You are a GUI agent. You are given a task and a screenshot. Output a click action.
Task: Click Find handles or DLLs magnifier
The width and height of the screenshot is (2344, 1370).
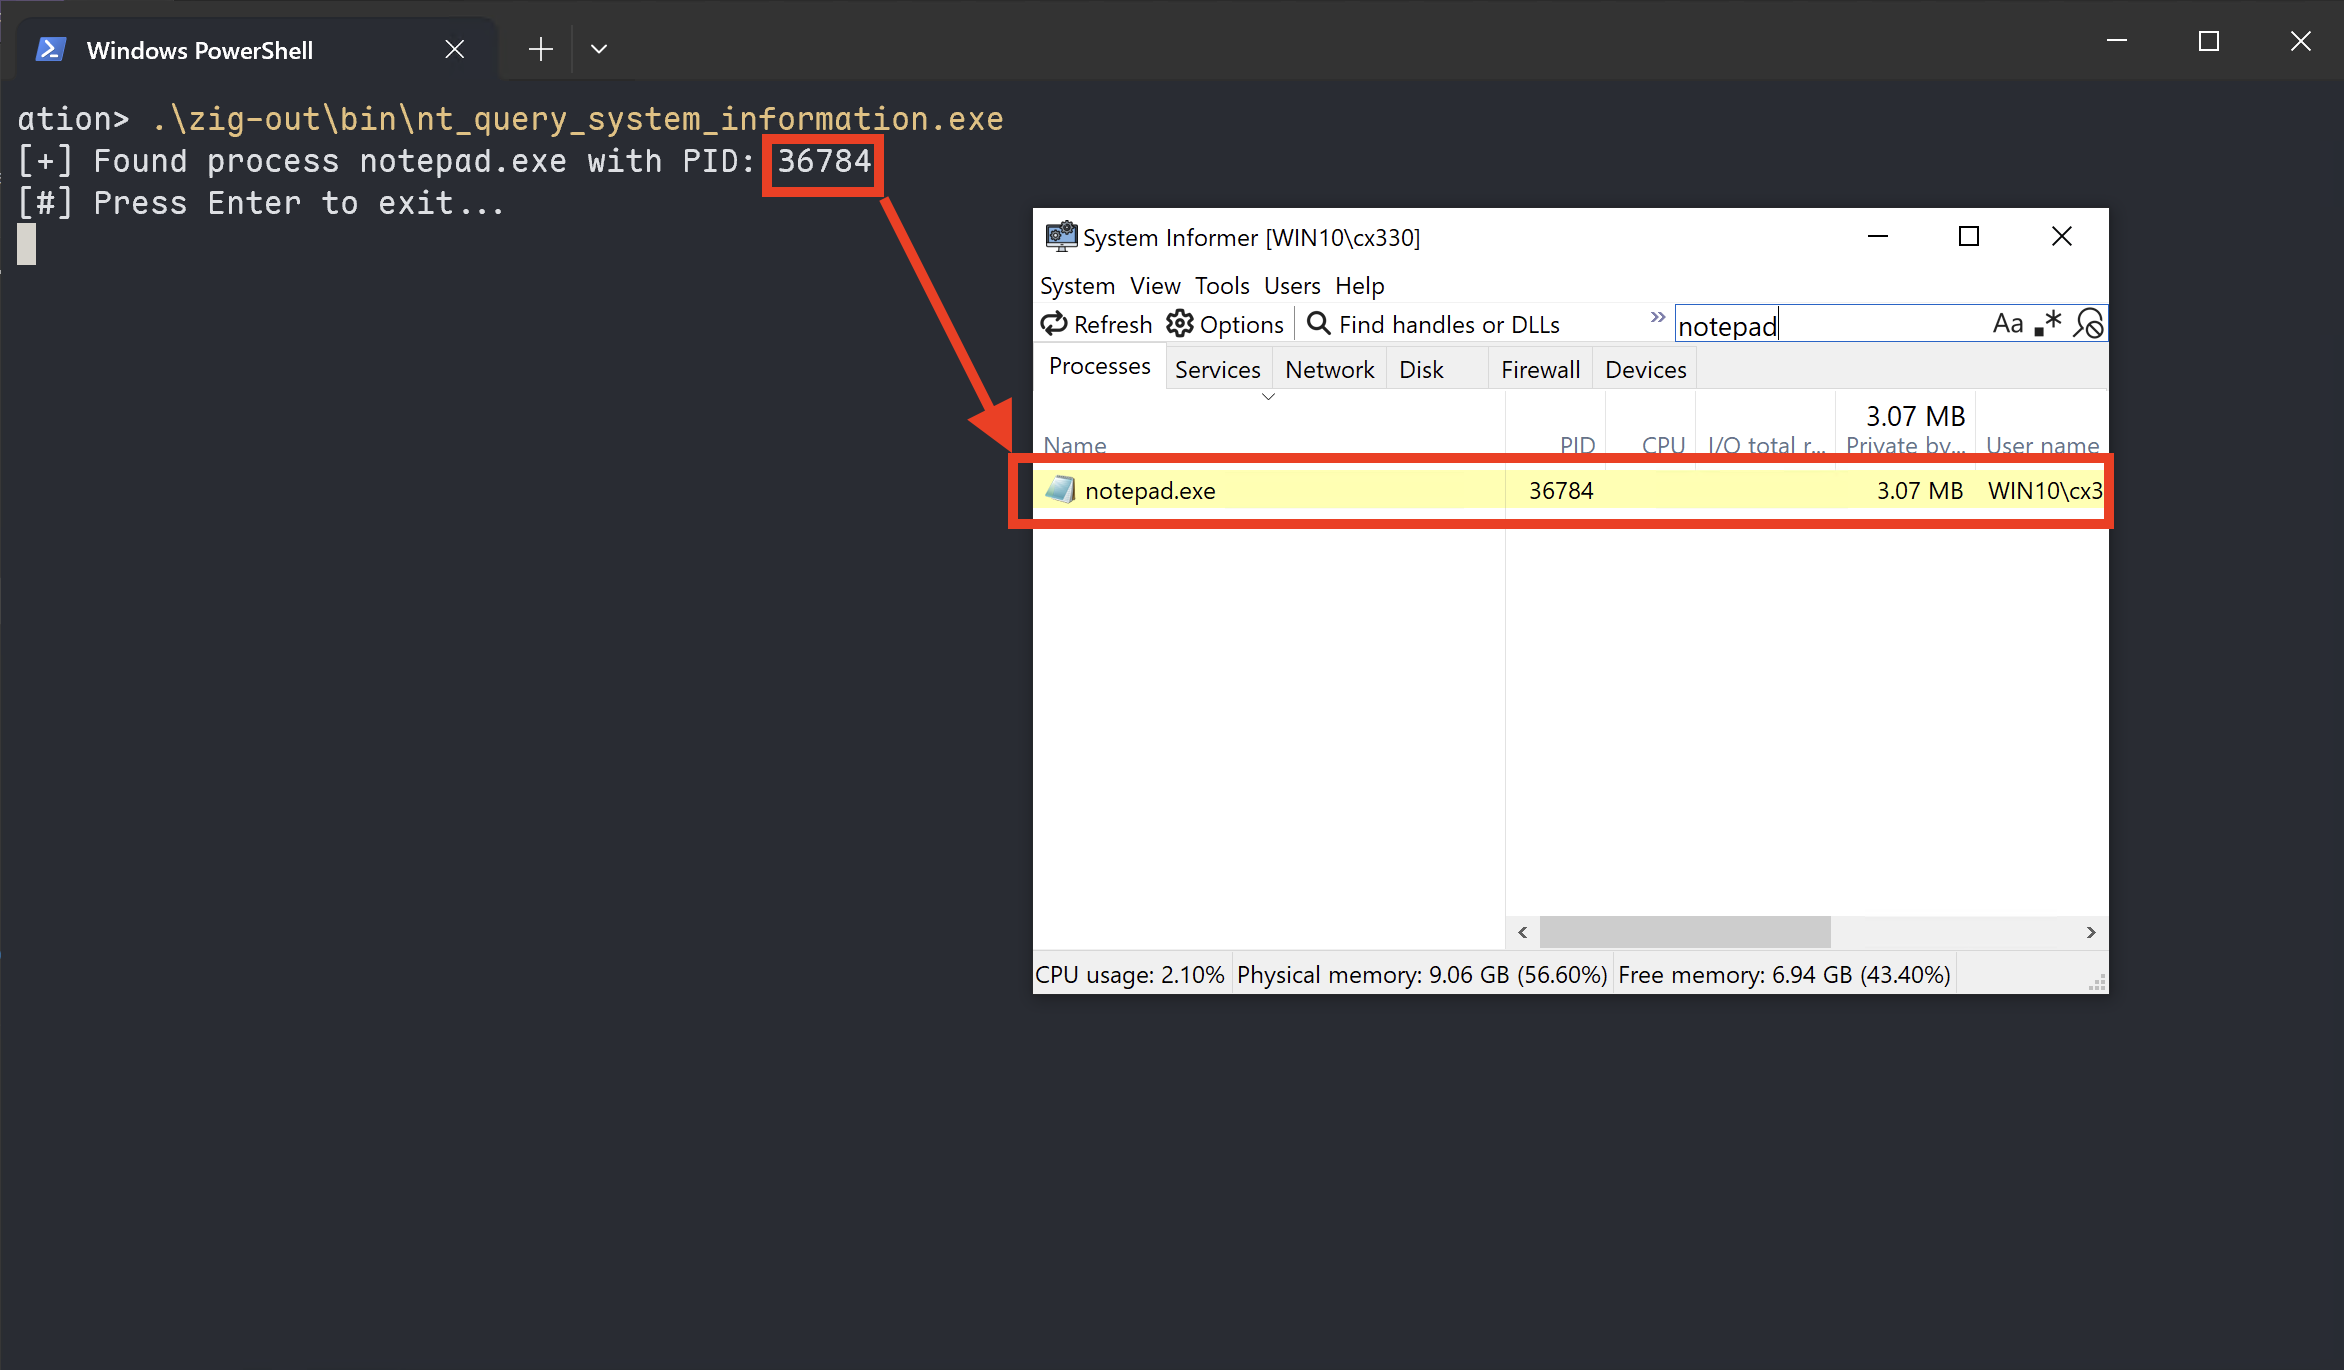(x=1319, y=324)
